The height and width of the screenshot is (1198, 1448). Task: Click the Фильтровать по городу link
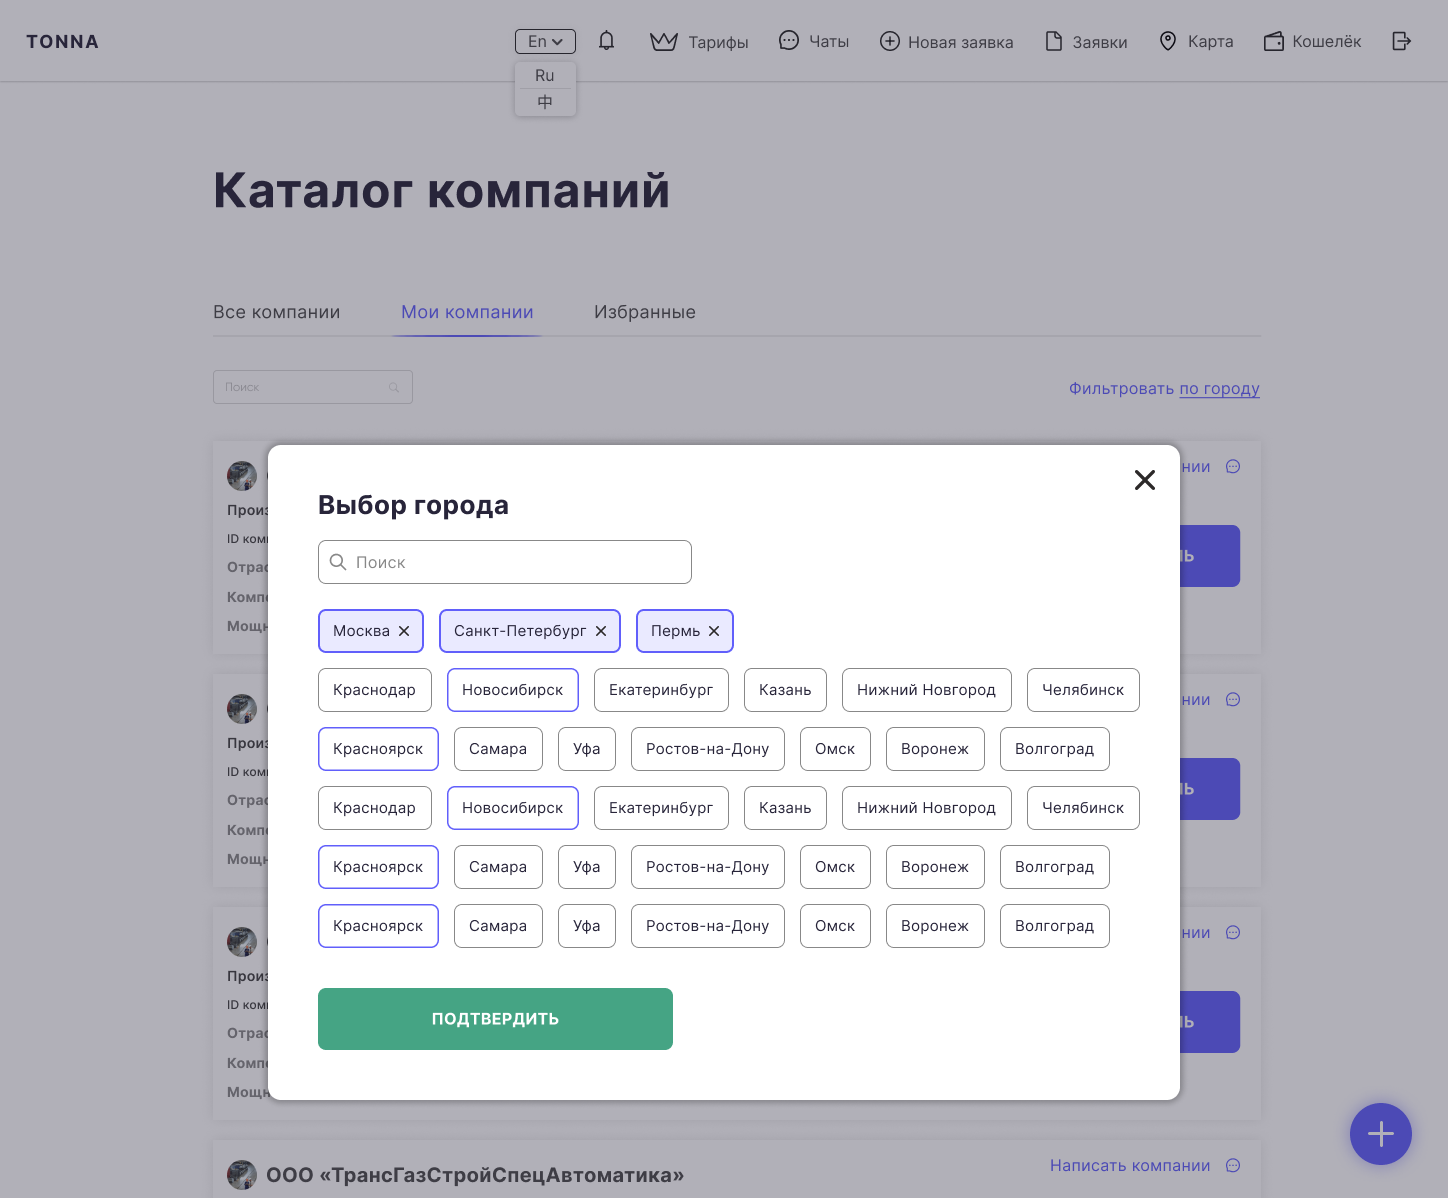tap(1164, 388)
